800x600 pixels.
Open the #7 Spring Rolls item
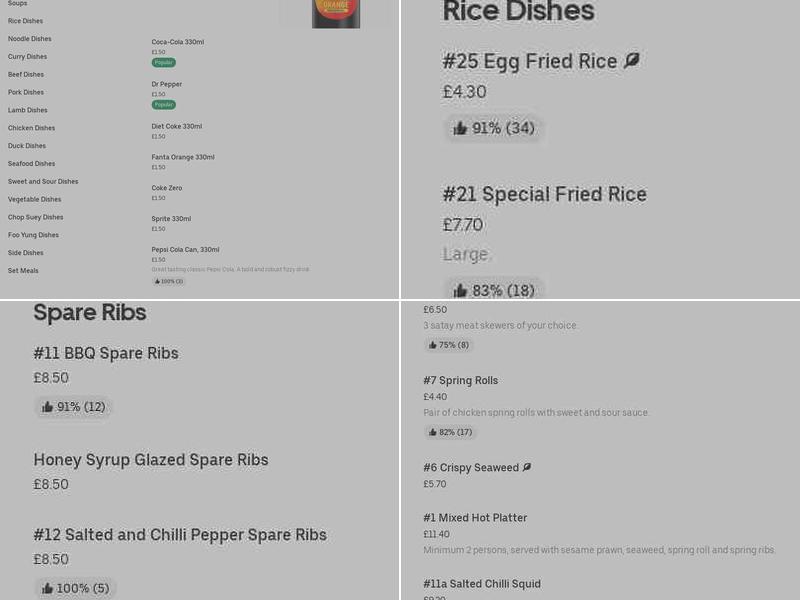pos(460,380)
